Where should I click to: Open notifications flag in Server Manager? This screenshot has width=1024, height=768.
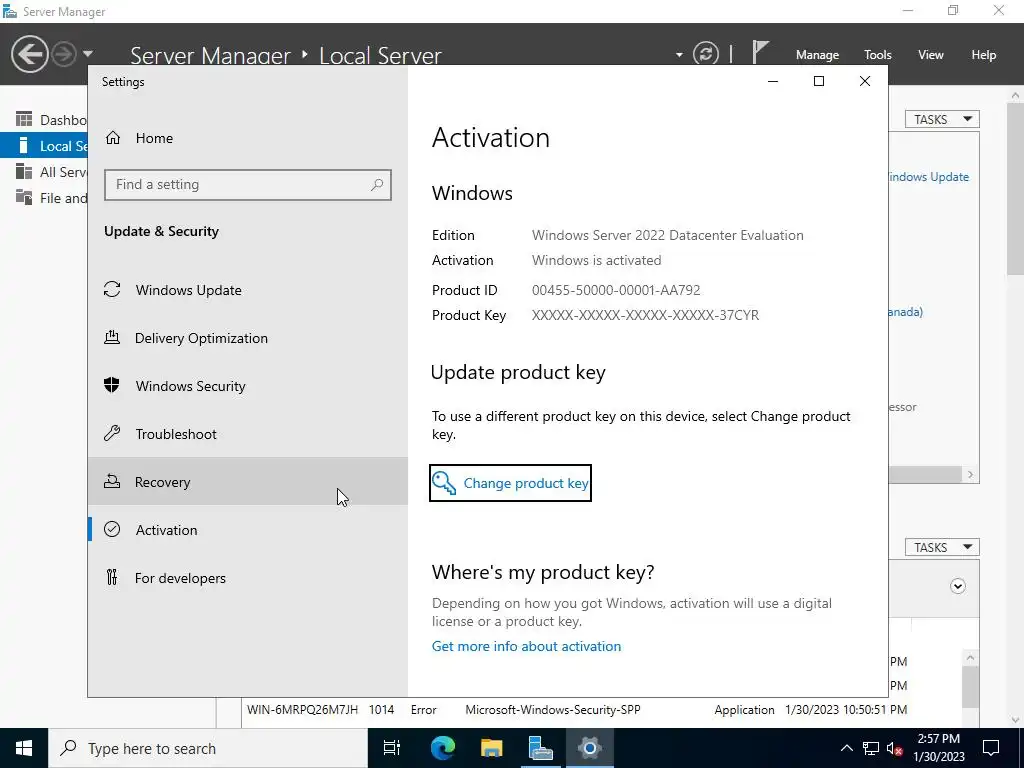click(x=760, y=52)
